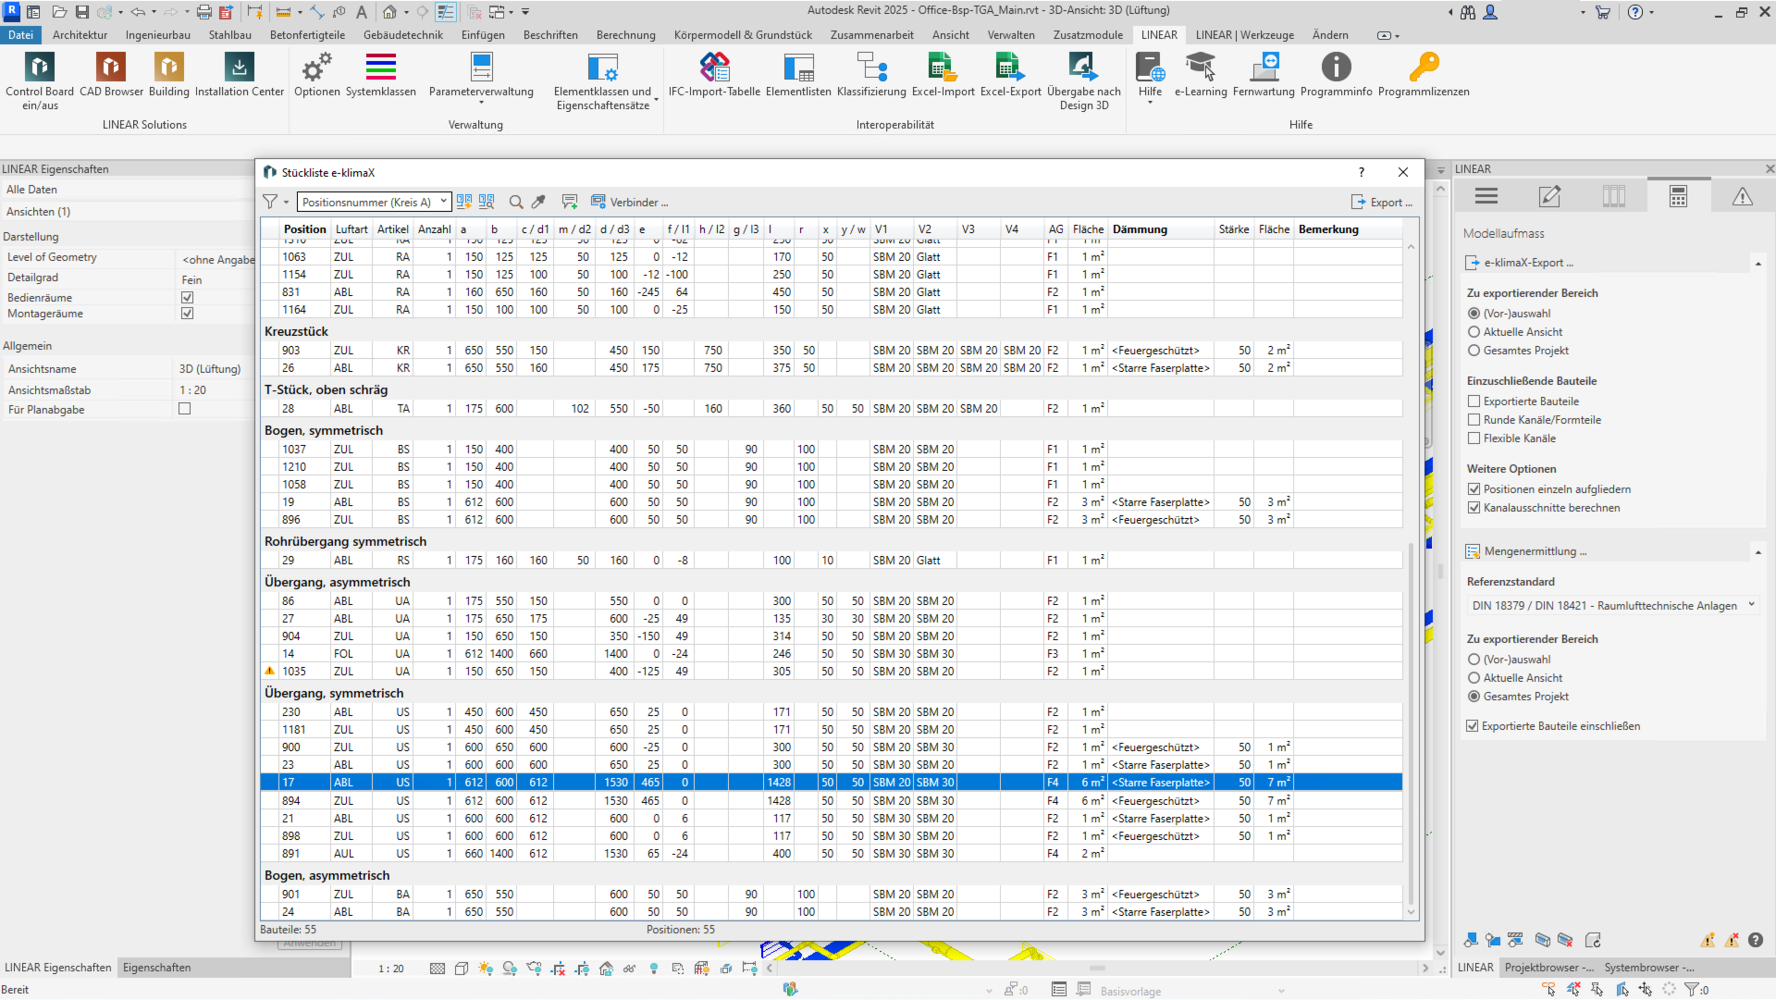Open the Programmlizenzen key icon
The image size is (1776, 1000).
point(1423,76)
